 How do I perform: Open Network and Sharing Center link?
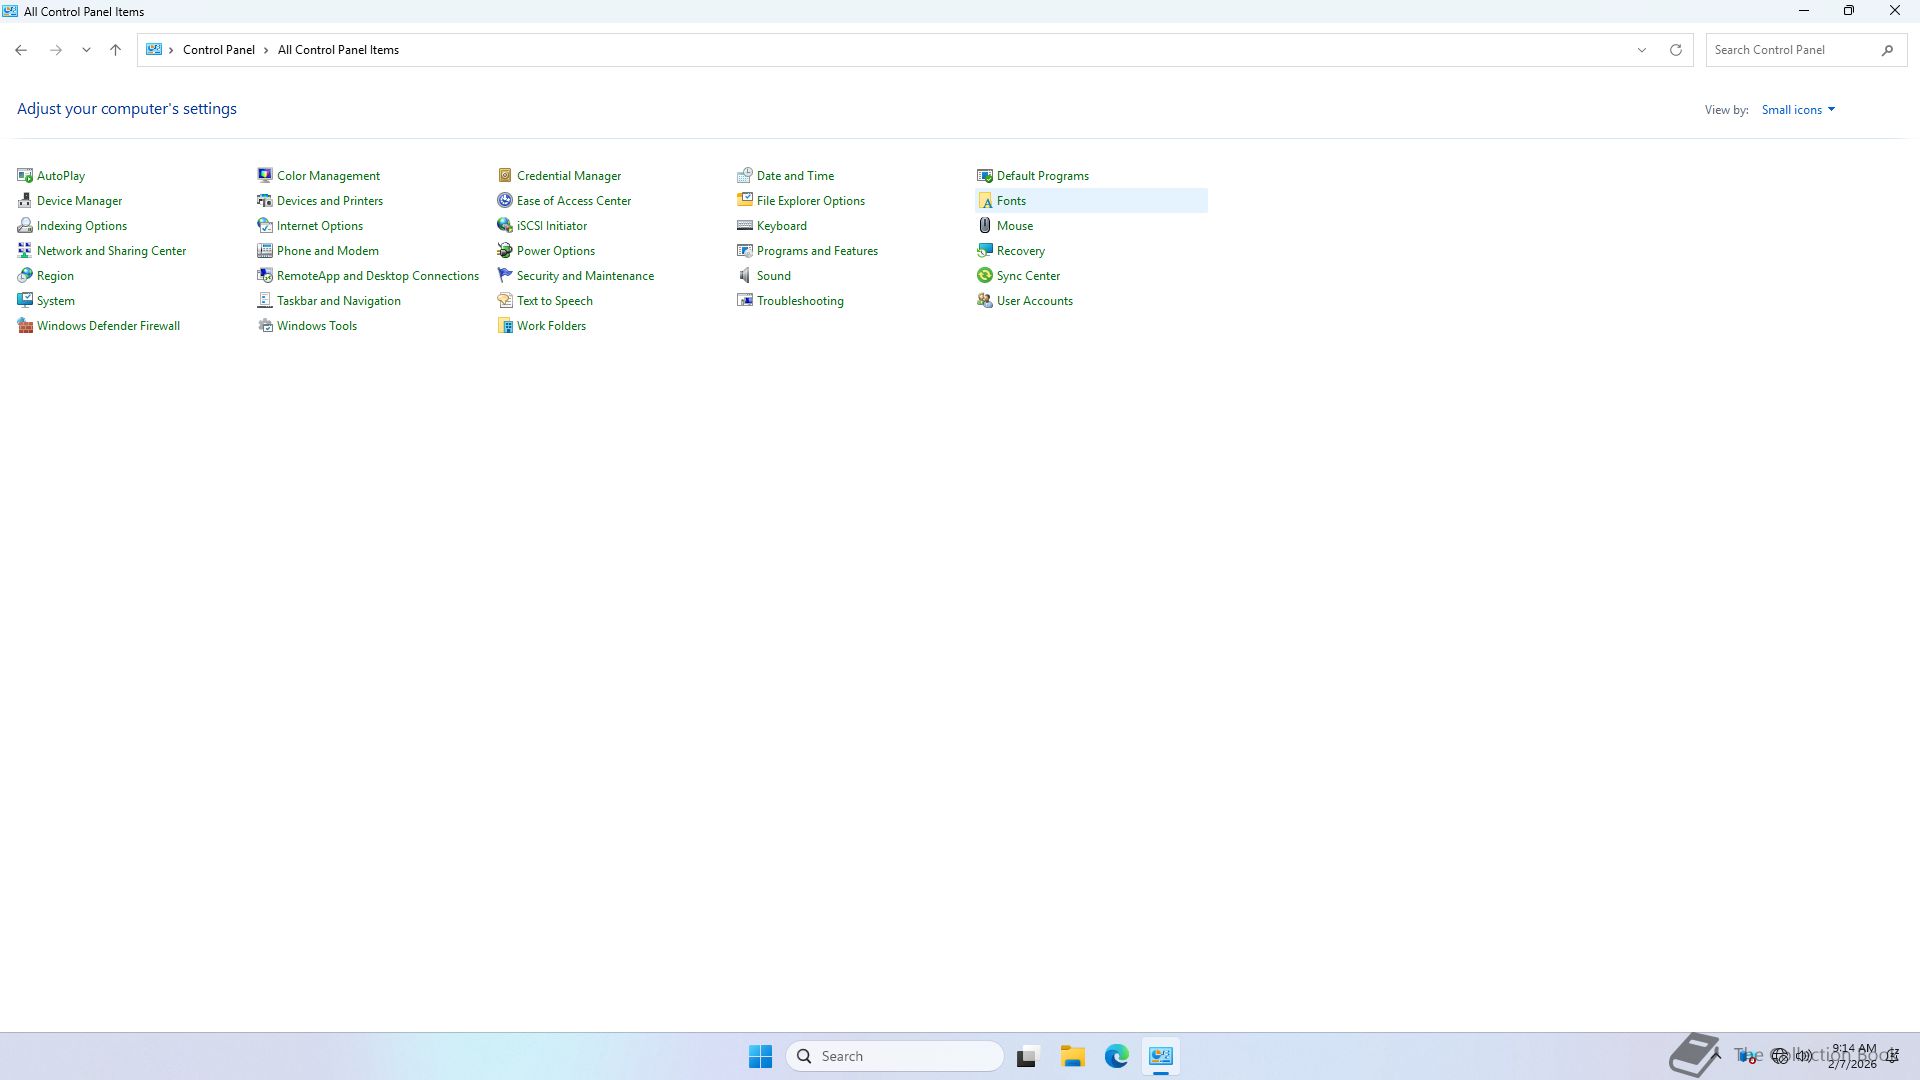111,251
